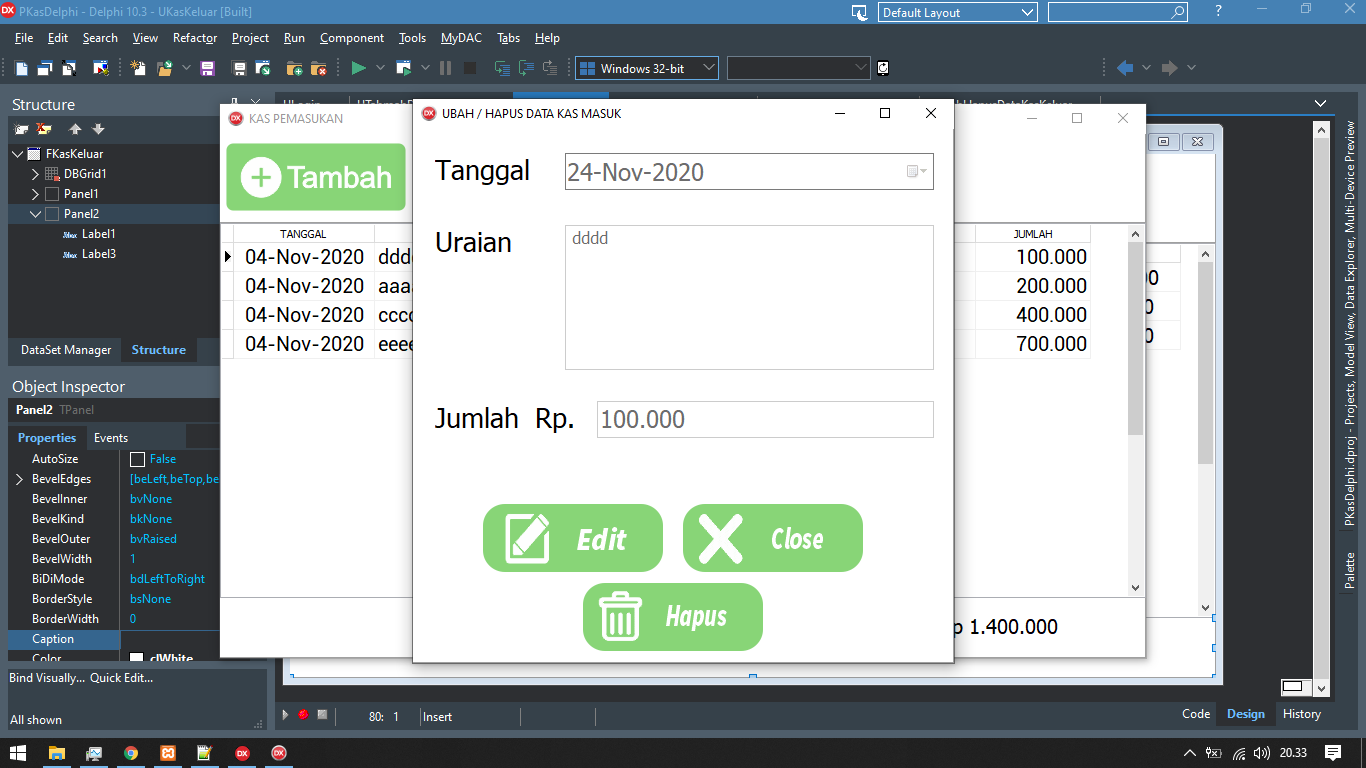Select the clWhite color swatch for Color property
The image size is (1366, 768).
[137, 657]
